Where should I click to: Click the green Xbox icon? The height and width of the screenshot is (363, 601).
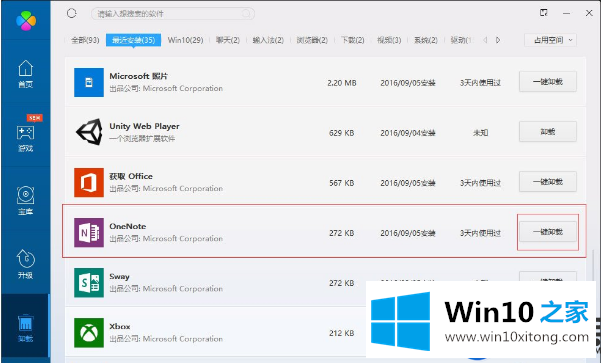(x=89, y=333)
